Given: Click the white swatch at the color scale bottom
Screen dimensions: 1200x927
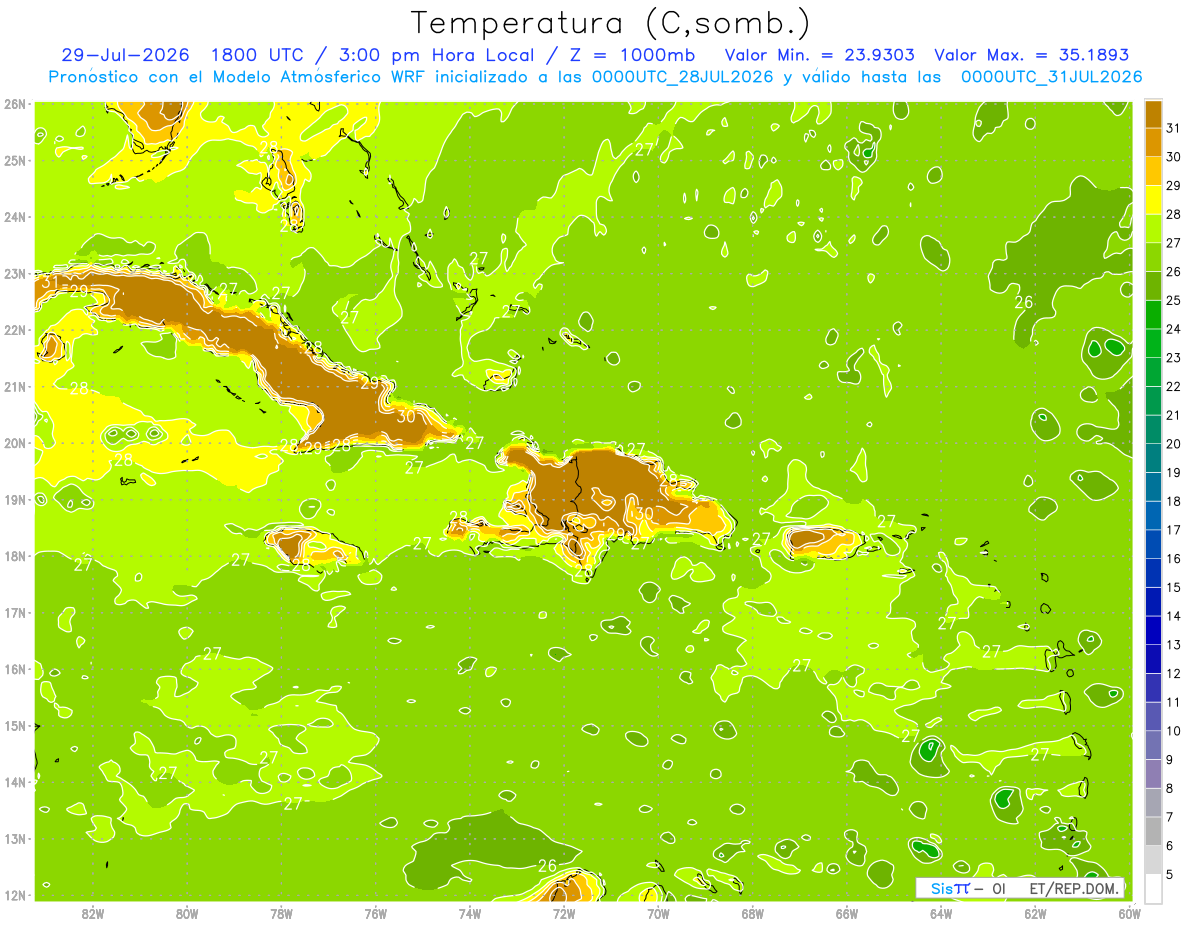Looking at the screenshot, I should click(1154, 888).
